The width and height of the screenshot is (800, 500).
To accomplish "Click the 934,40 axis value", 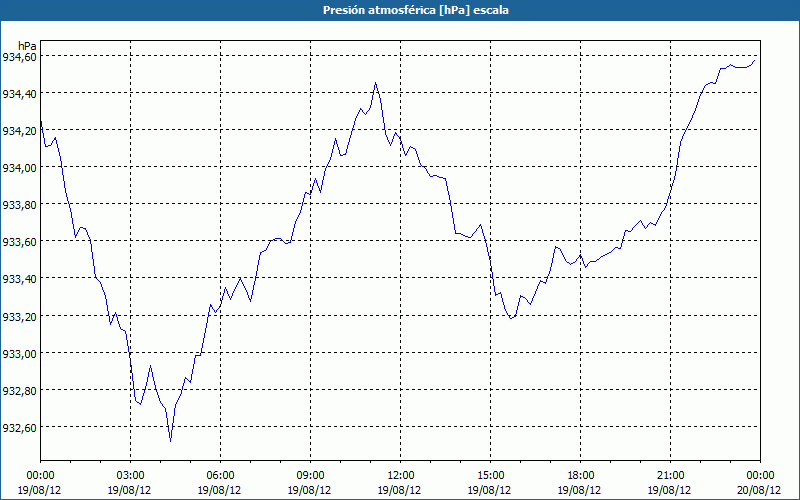I will tap(19, 94).
